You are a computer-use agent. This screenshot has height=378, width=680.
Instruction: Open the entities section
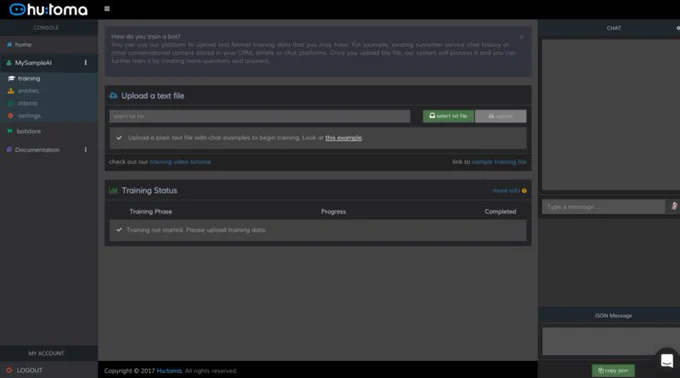point(29,91)
